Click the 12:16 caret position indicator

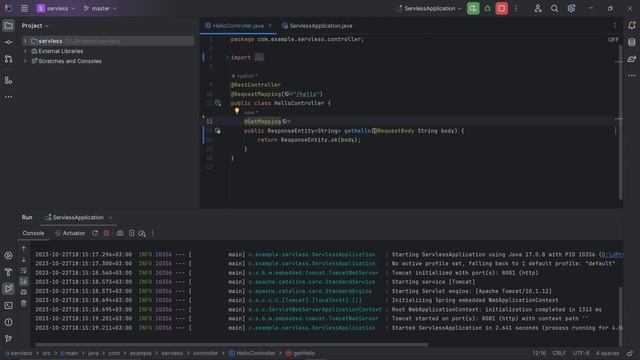pyautogui.click(x=539, y=353)
